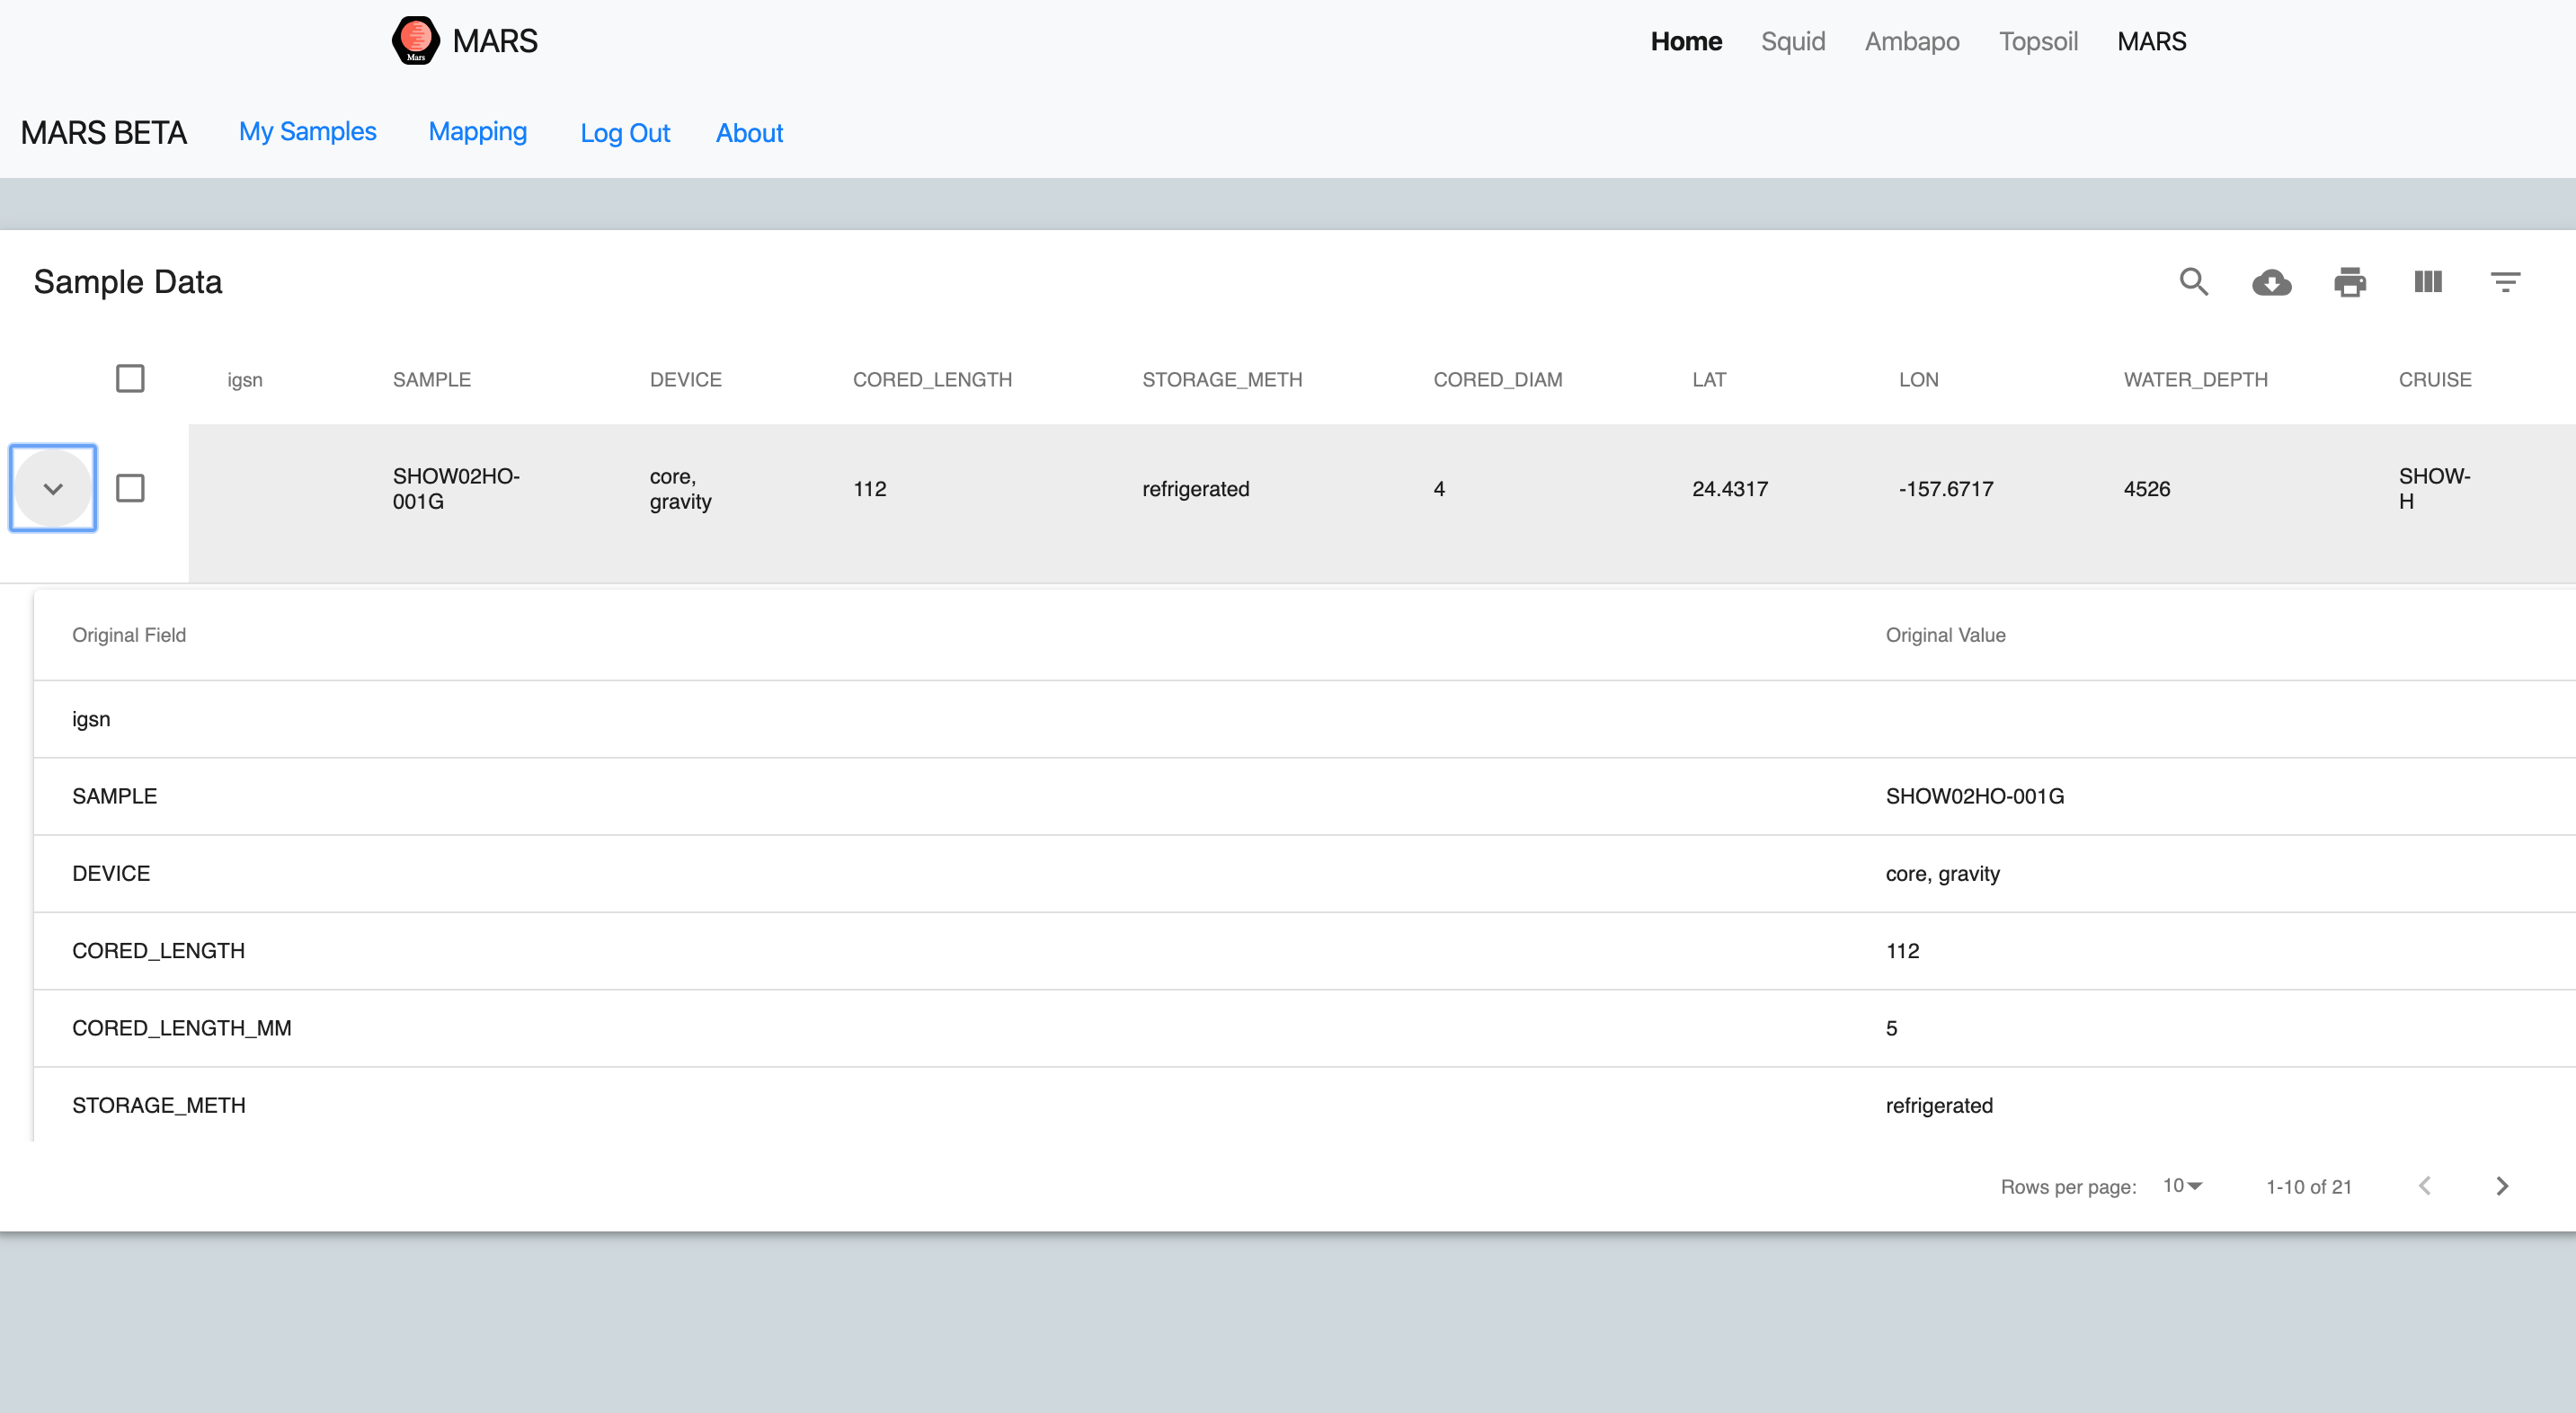
Task: Go to My Samples
Action: pos(307,132)
